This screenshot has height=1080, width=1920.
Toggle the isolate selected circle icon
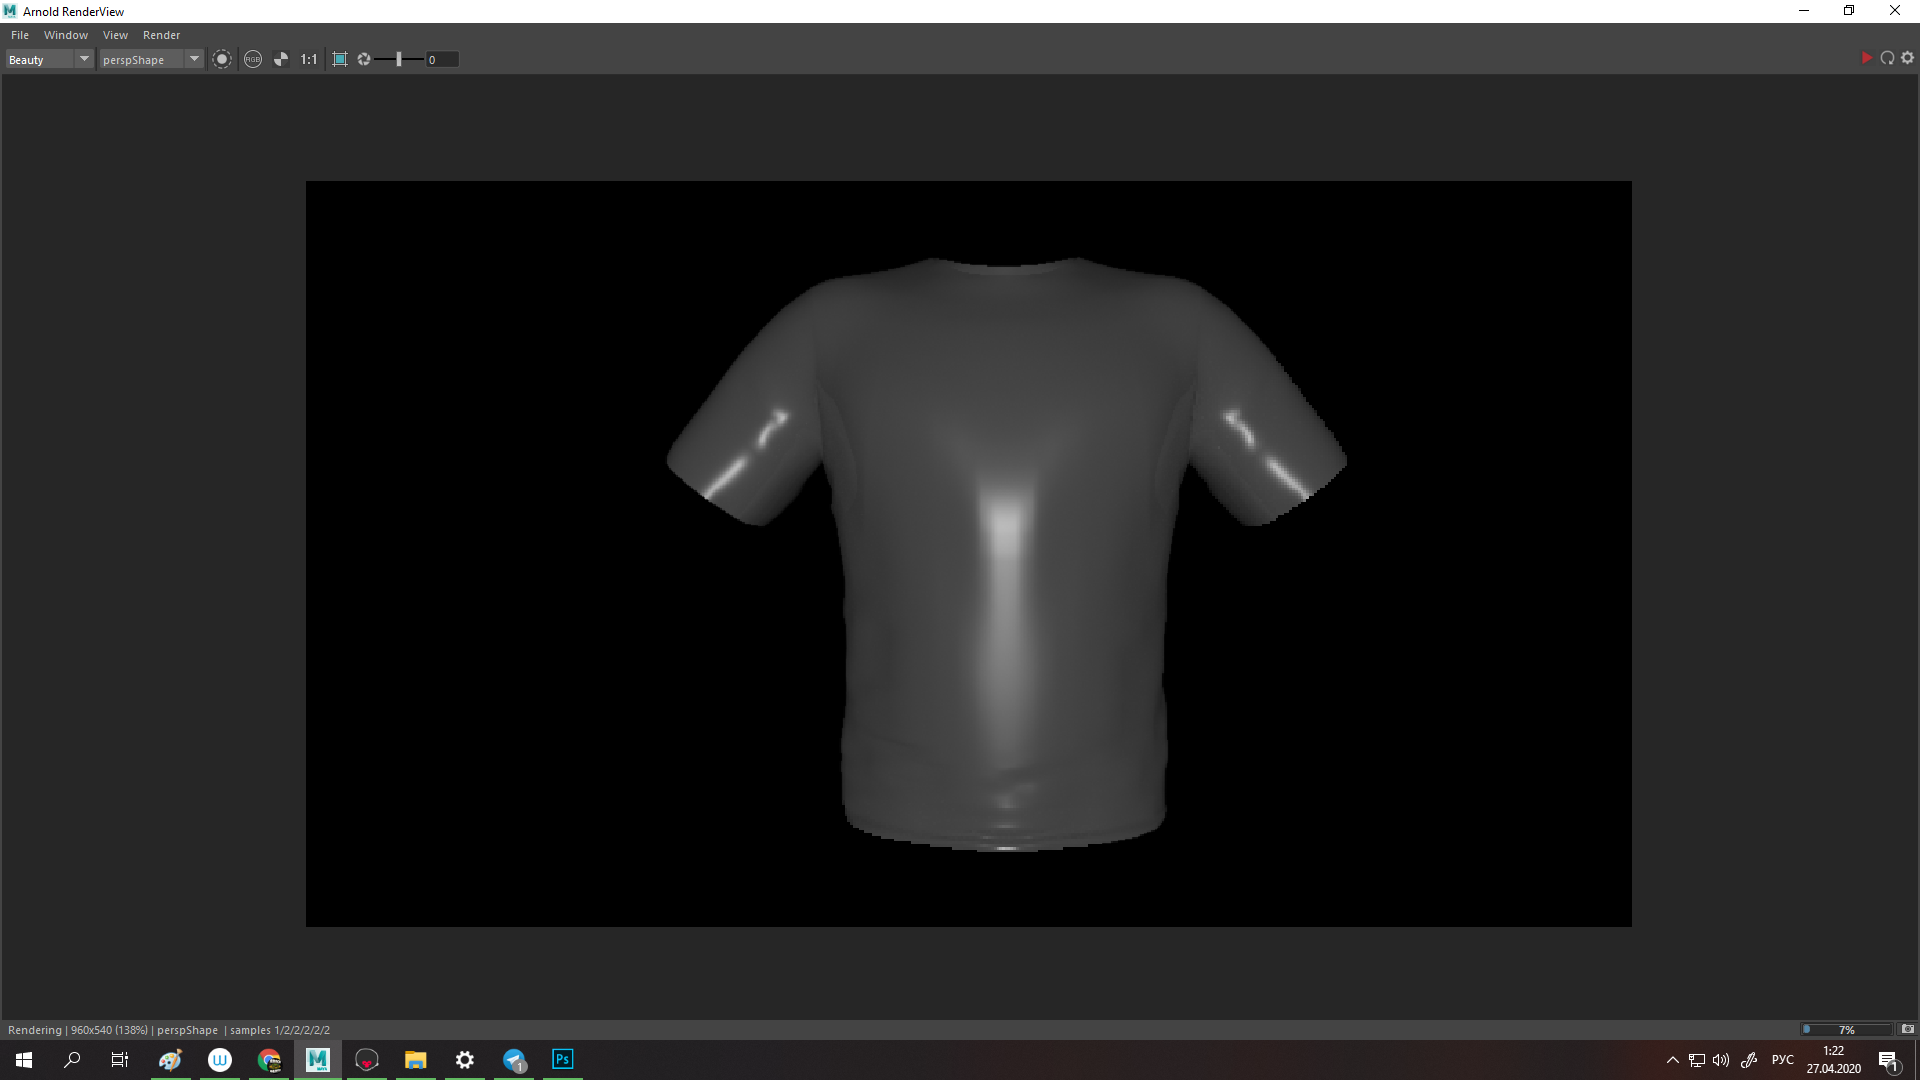point(222,59)
